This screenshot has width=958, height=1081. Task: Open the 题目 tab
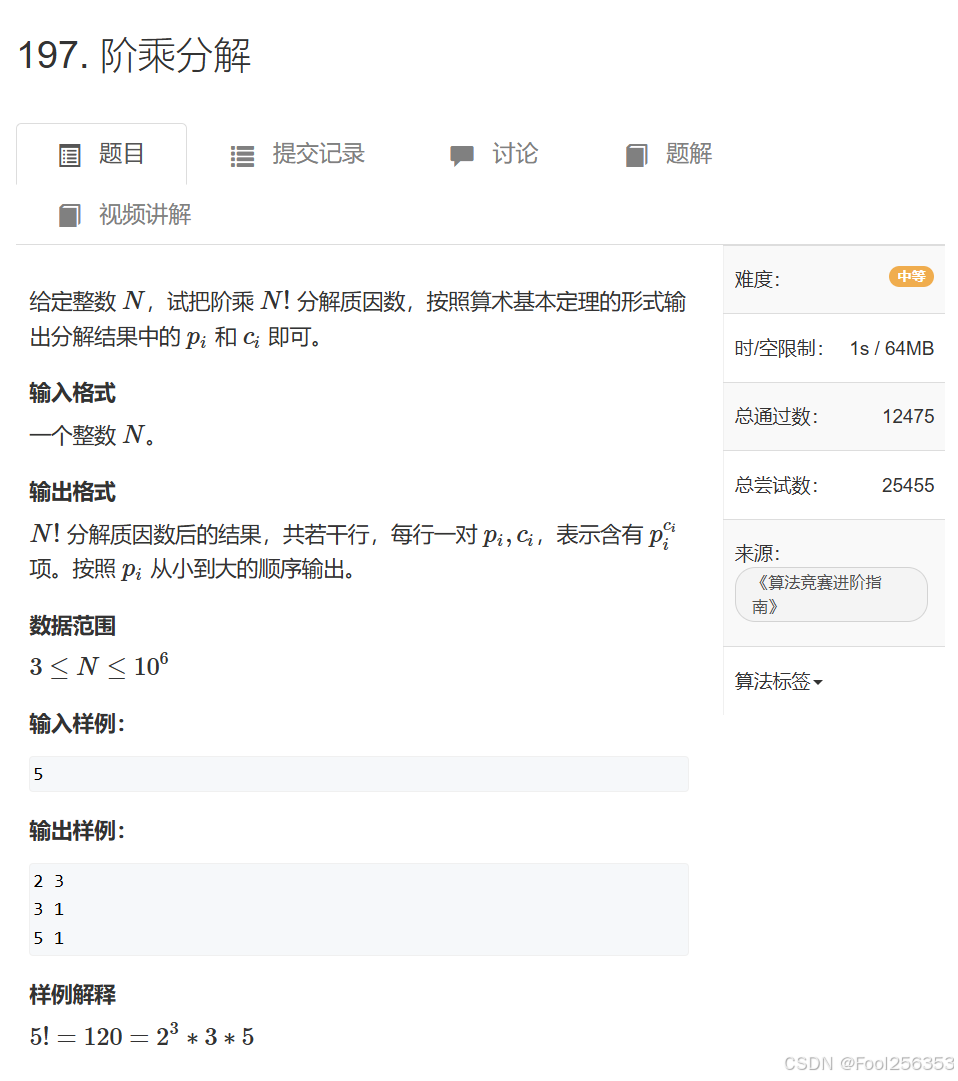click(120, 154)
